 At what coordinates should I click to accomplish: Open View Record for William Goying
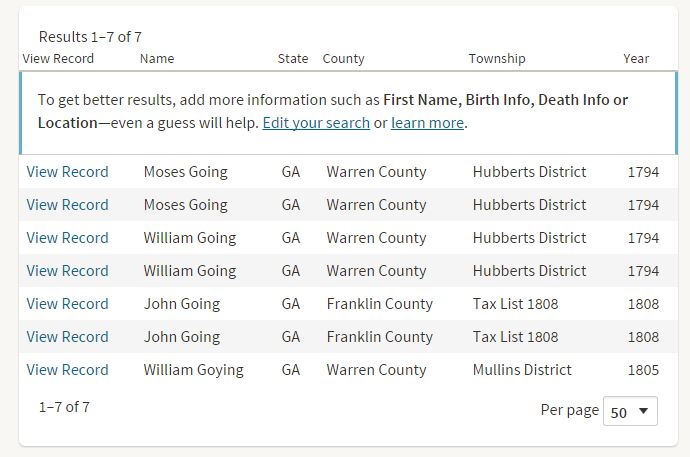pyautogui.click(x=67, y=370)
